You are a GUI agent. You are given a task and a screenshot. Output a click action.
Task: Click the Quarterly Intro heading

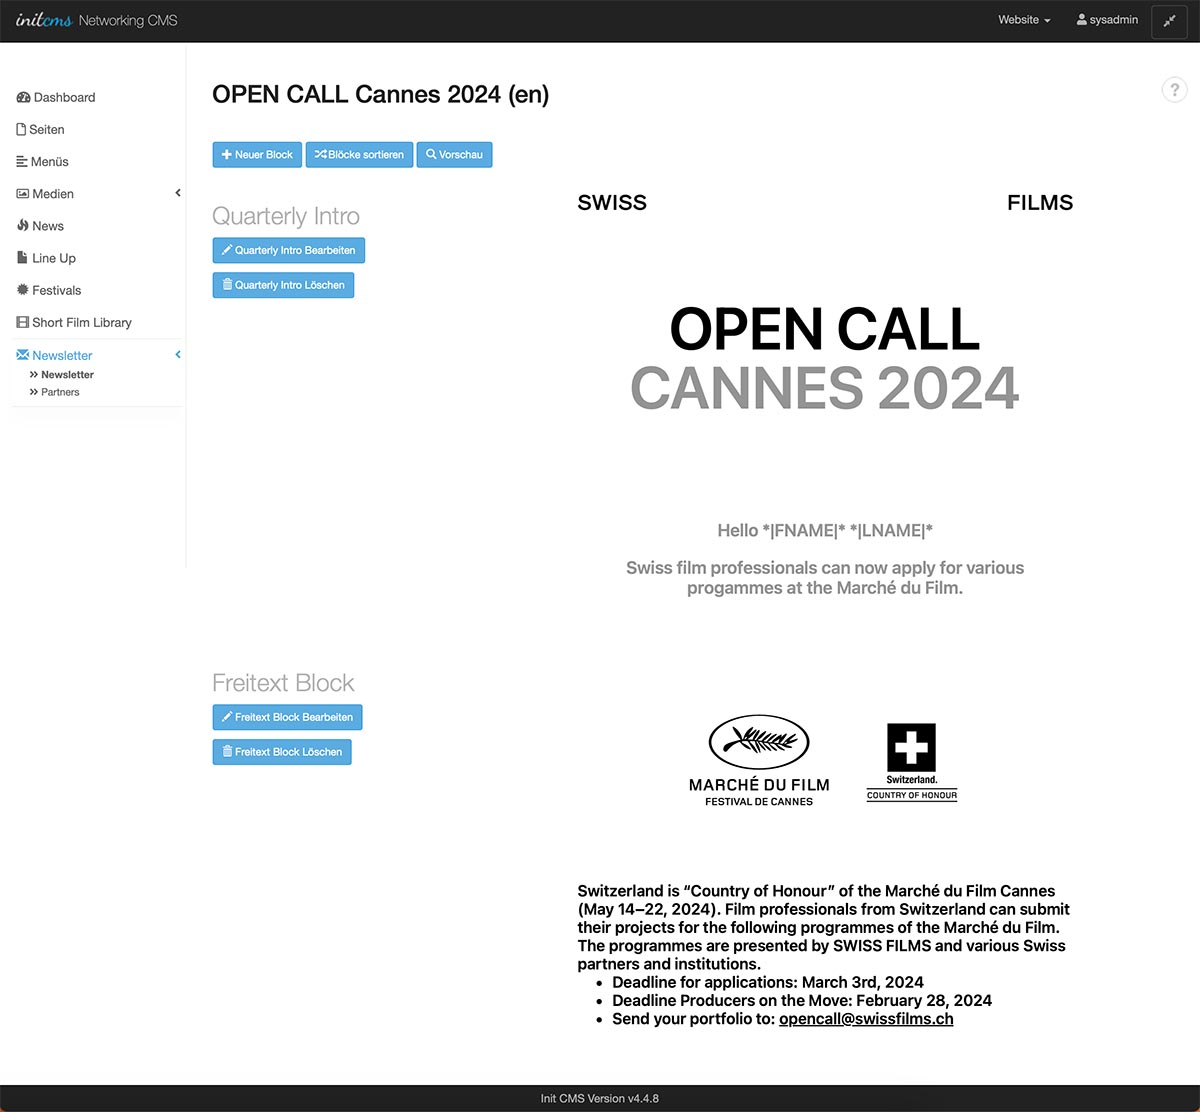click(x=286, y=216)
